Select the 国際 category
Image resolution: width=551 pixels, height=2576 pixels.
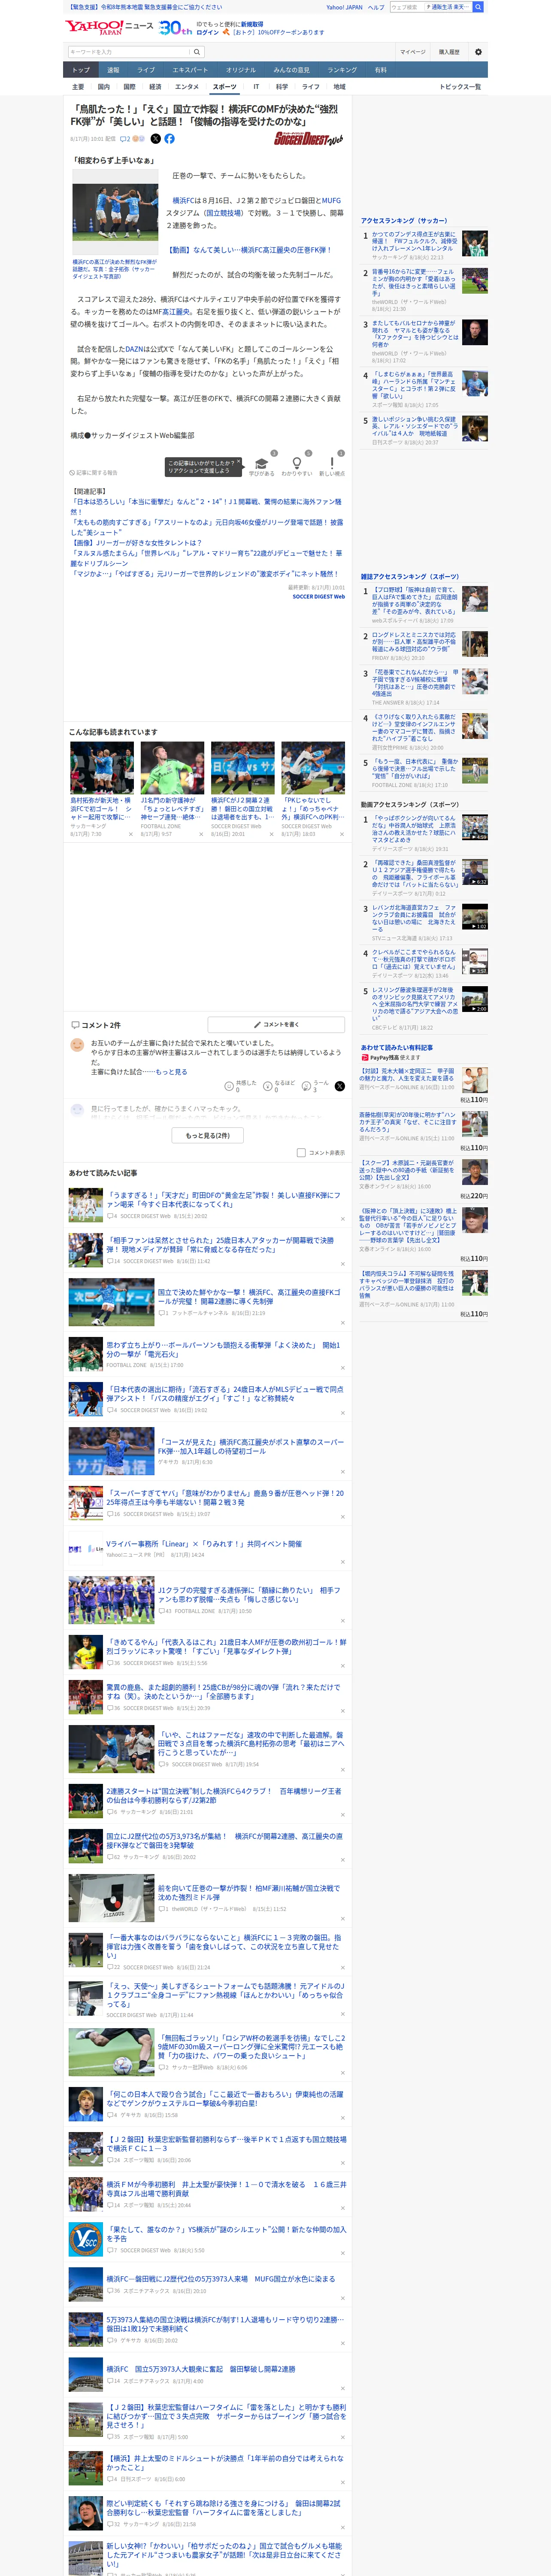tap(129, 87)
